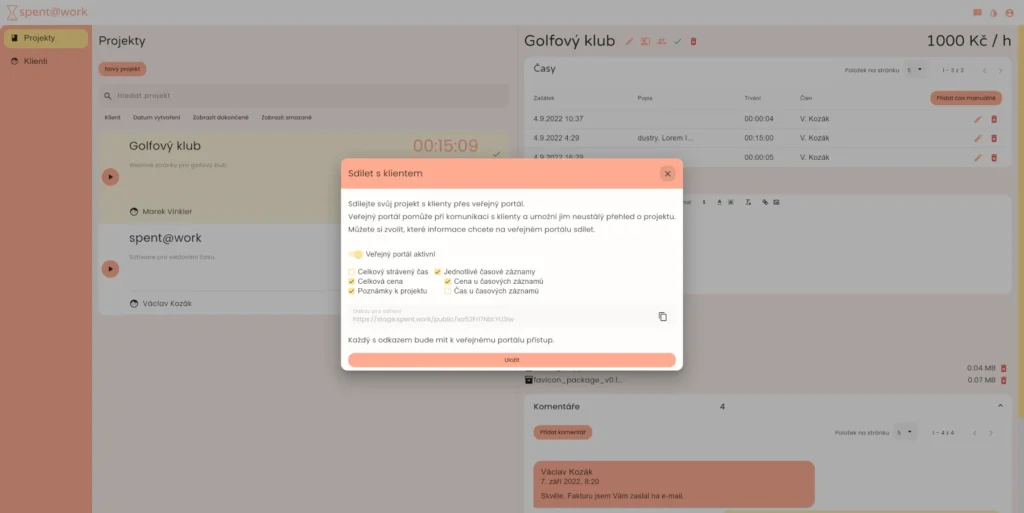Delete the 0.04 MB attachment file
Image resolution: width=1024 pixels, height=513 pixels.
point(1004,368)
